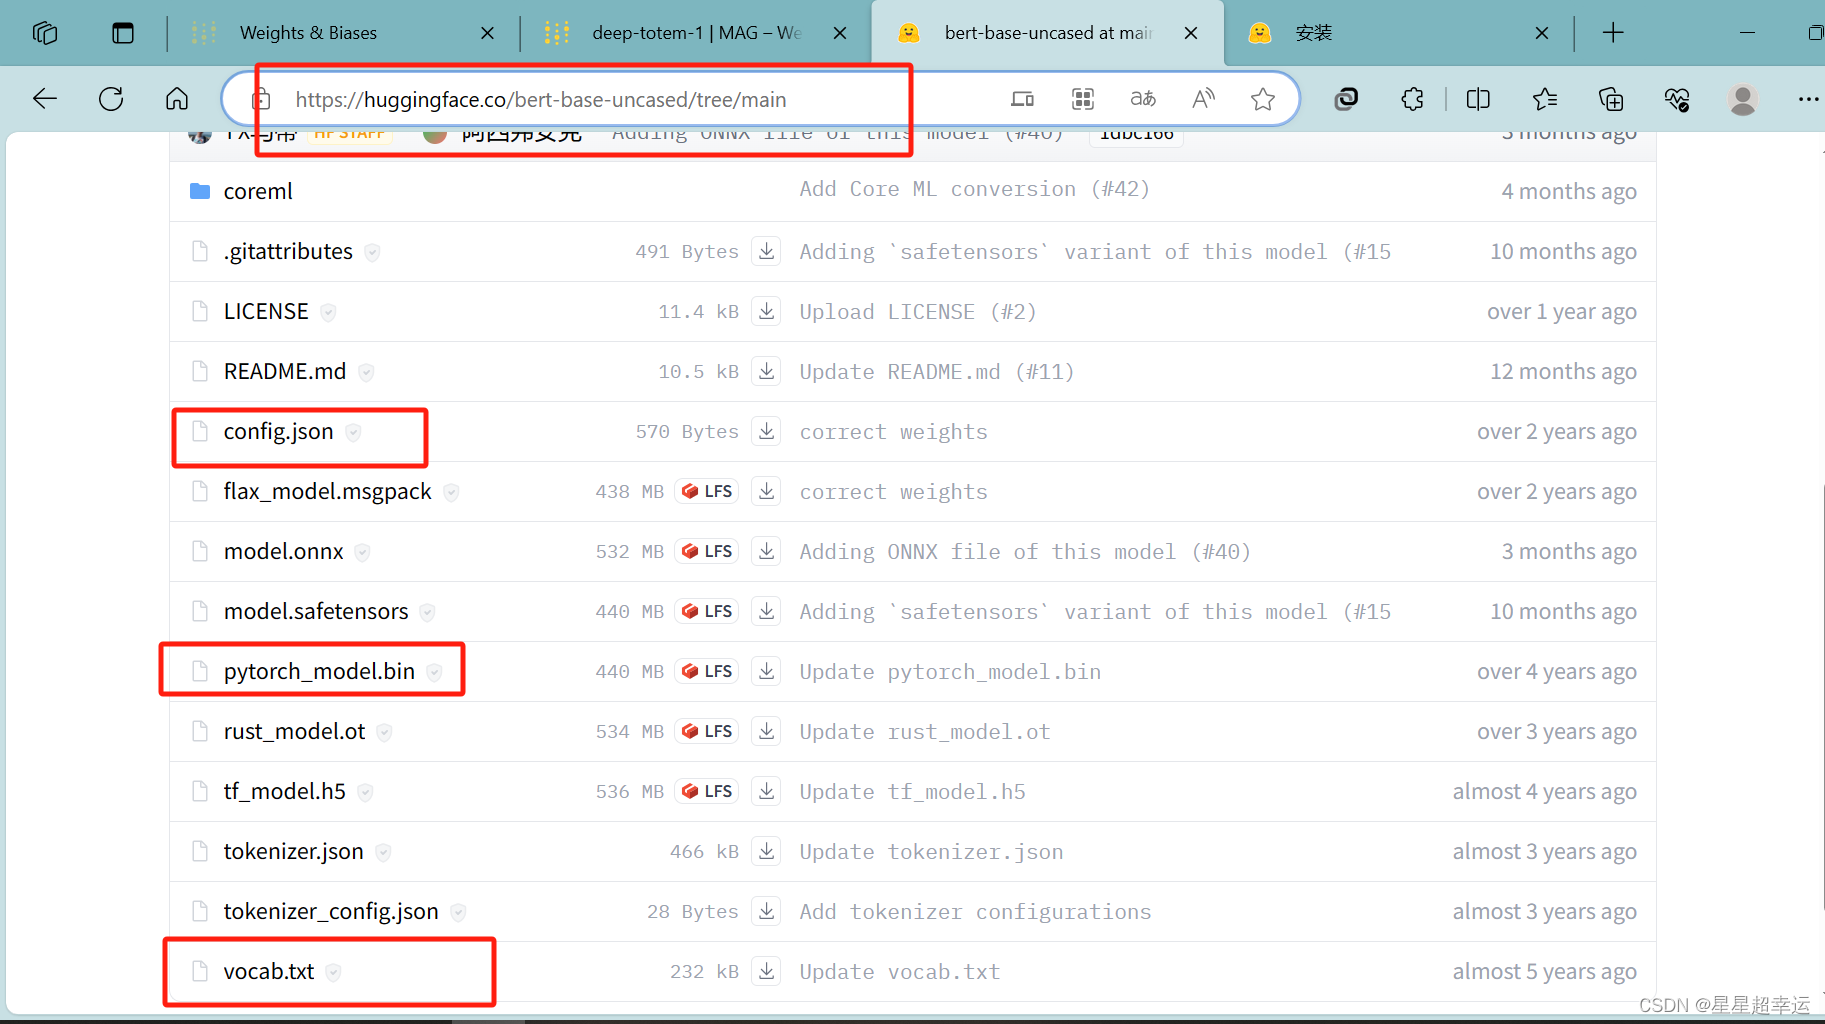
Task: Open the tab actions menu
Action: pyautogui.click(x=123, y=33)
